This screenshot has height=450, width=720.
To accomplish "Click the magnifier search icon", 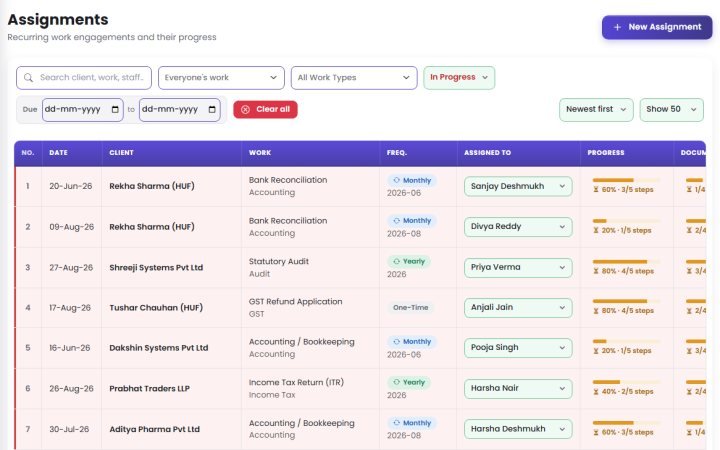I will click(x=28, y=78).
